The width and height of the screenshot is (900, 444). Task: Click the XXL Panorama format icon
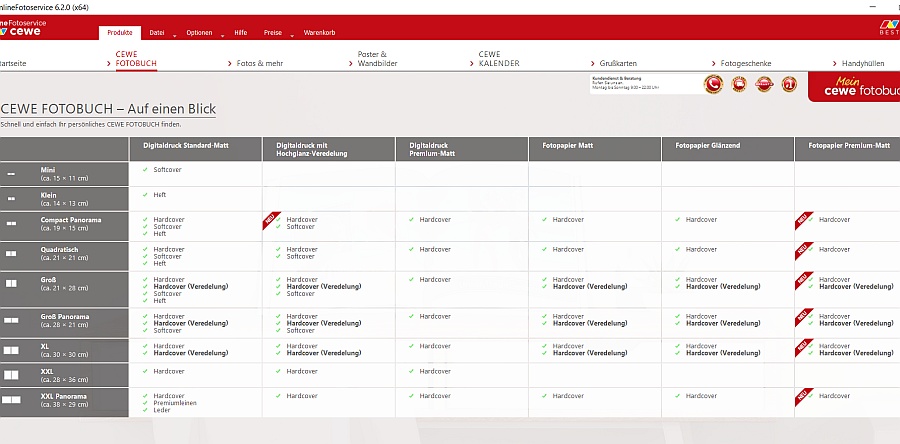[11, 400]
